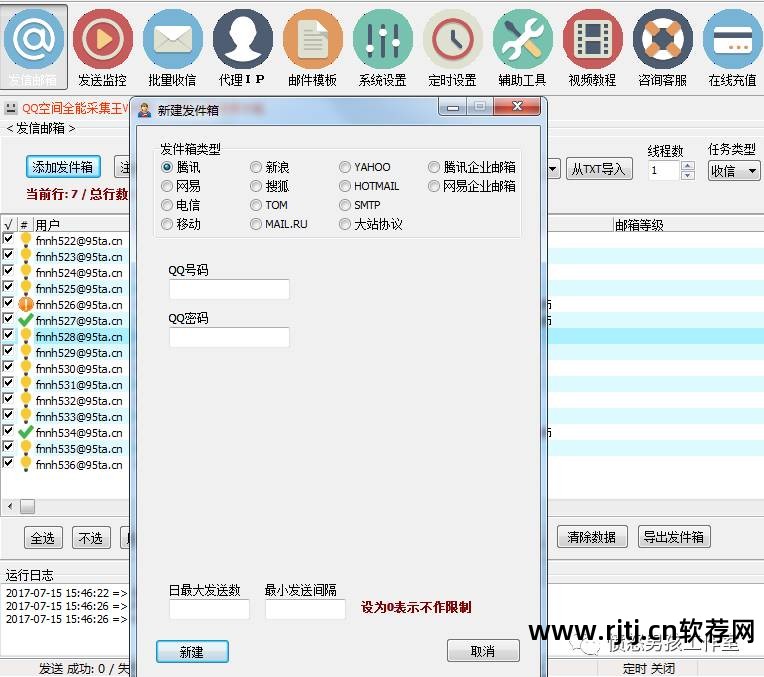This screenshot has height=677, width=764.
Task: Click the green checkmark icon for fnnh534@95ta.cn
Action: (25, 432)
